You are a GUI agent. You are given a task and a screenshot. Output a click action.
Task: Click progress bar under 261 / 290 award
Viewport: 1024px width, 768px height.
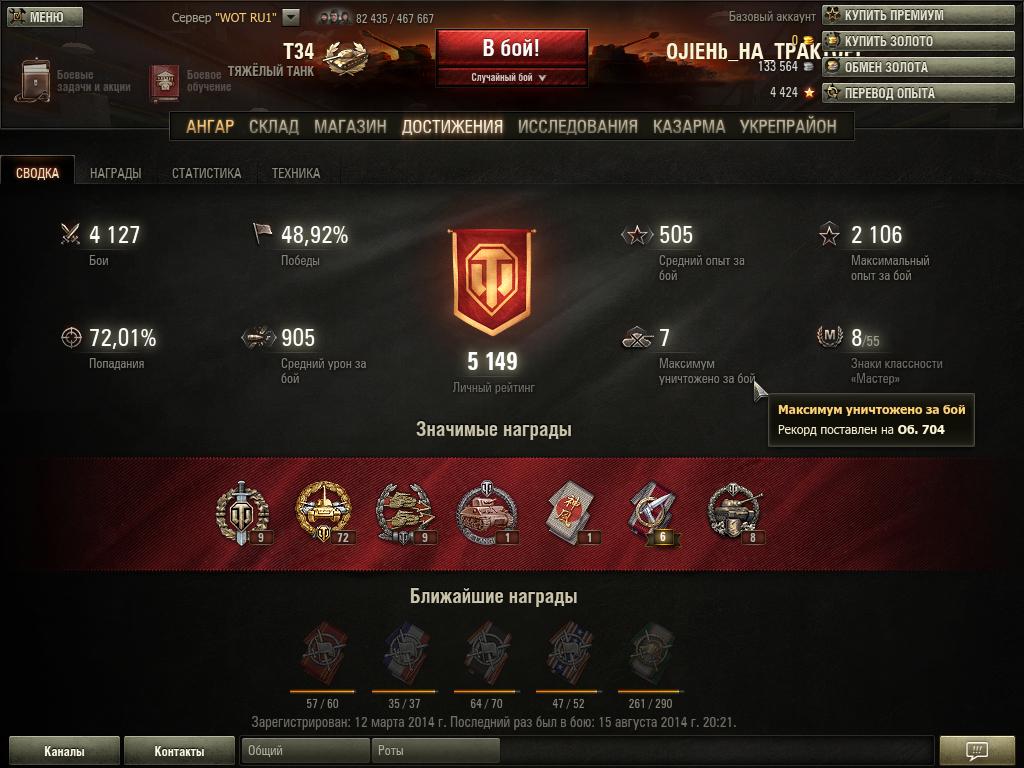tap(650, 691)
